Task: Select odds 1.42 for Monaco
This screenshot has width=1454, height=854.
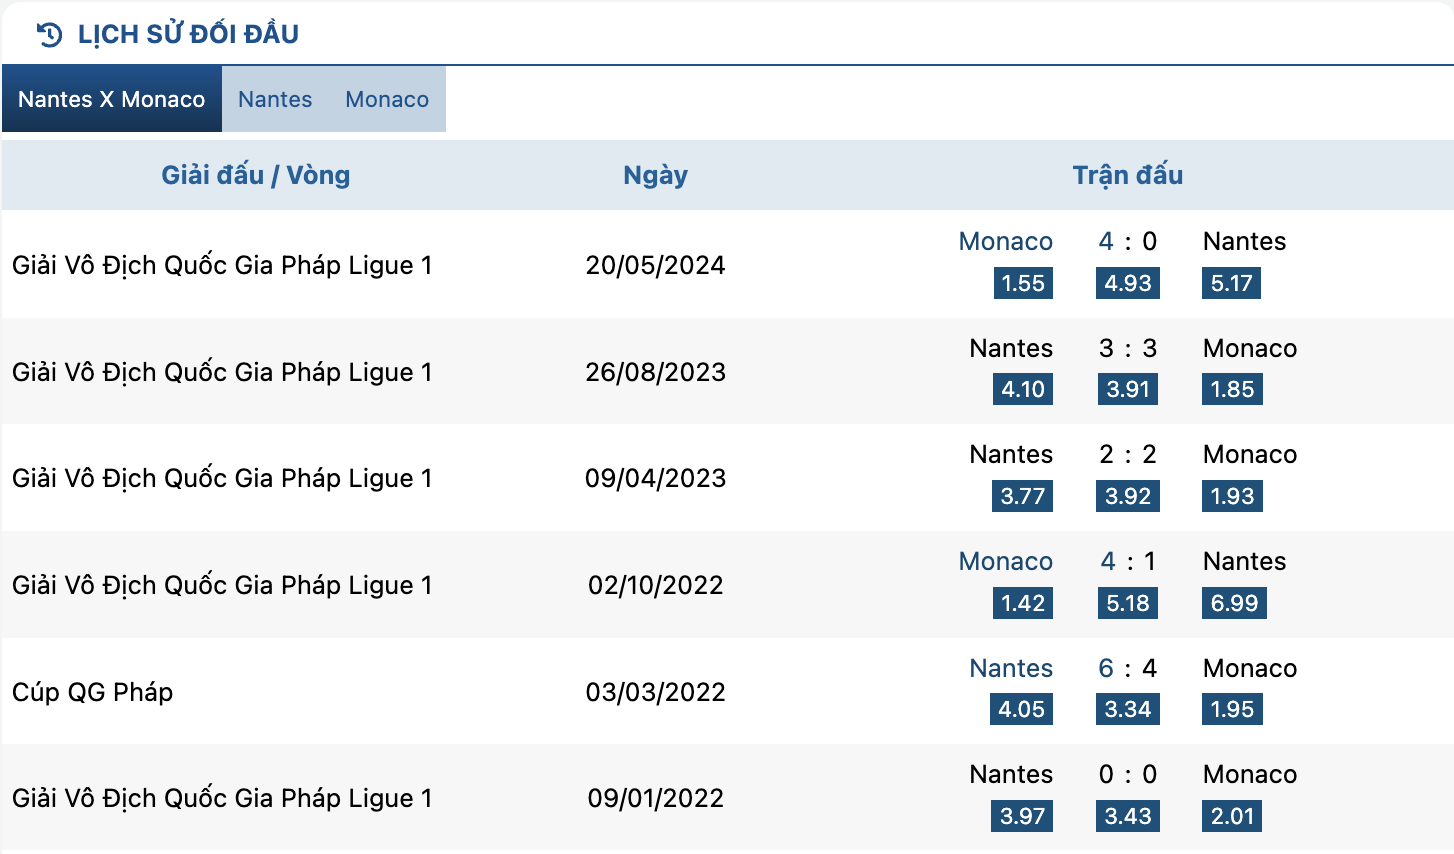Action: tap(1023, 603)
